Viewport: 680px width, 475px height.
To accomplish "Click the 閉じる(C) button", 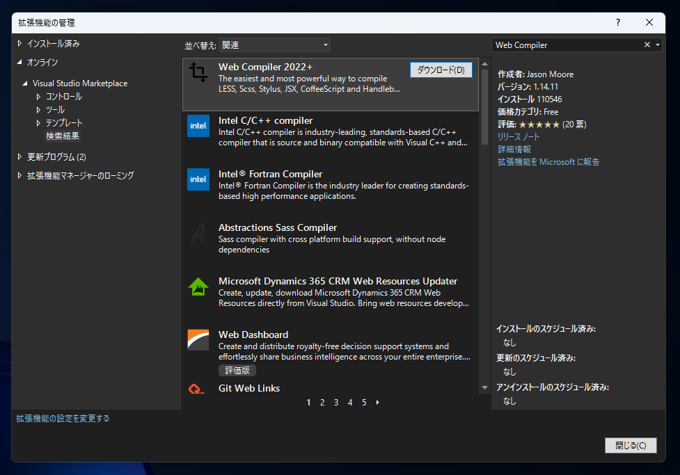I will coord(631,446).
